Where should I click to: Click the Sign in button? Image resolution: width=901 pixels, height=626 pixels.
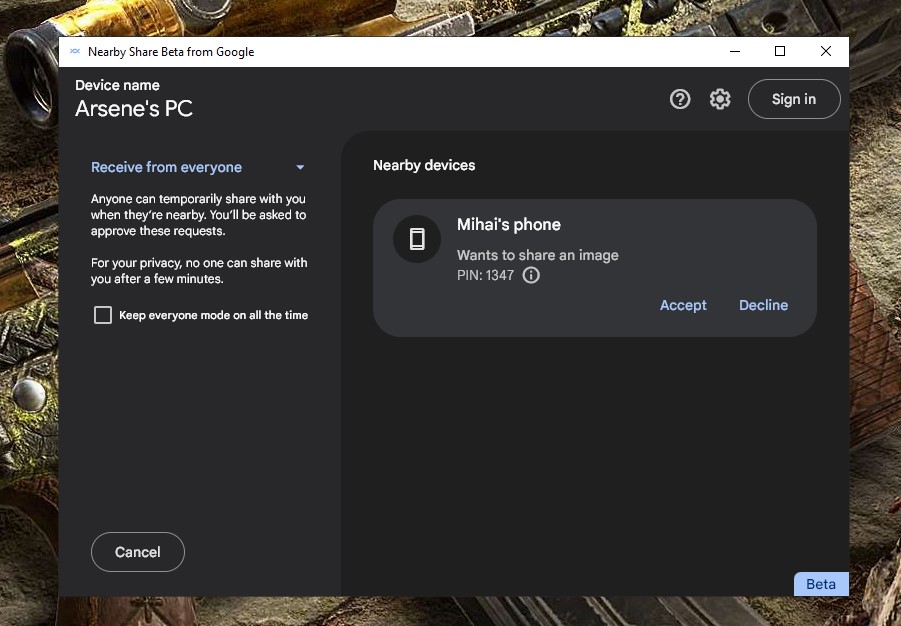point(794,99)
